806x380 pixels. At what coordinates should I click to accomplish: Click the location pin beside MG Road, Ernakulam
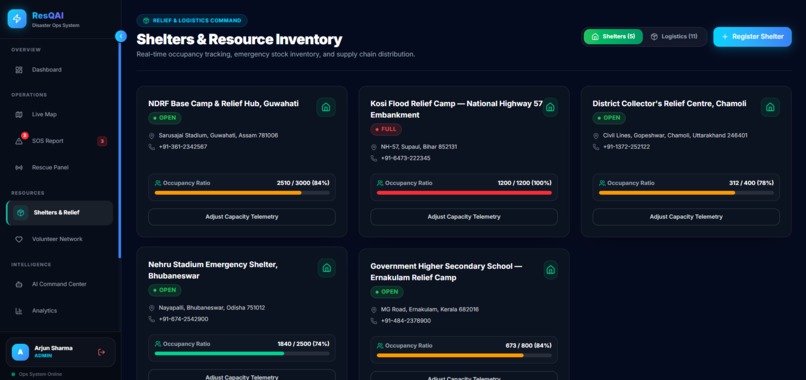click(374, 310)
